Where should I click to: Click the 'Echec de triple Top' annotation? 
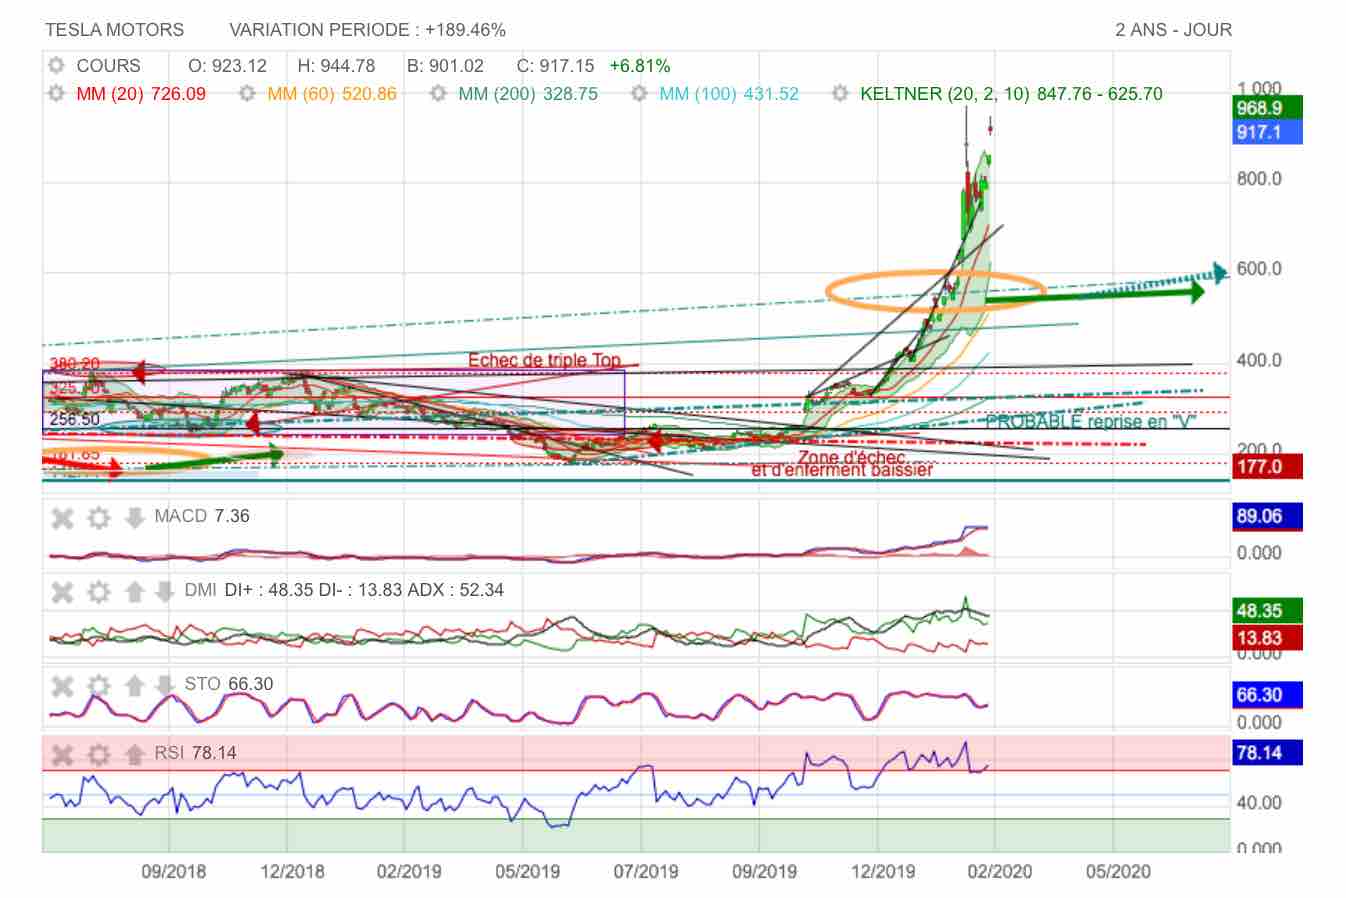(545, 360)
